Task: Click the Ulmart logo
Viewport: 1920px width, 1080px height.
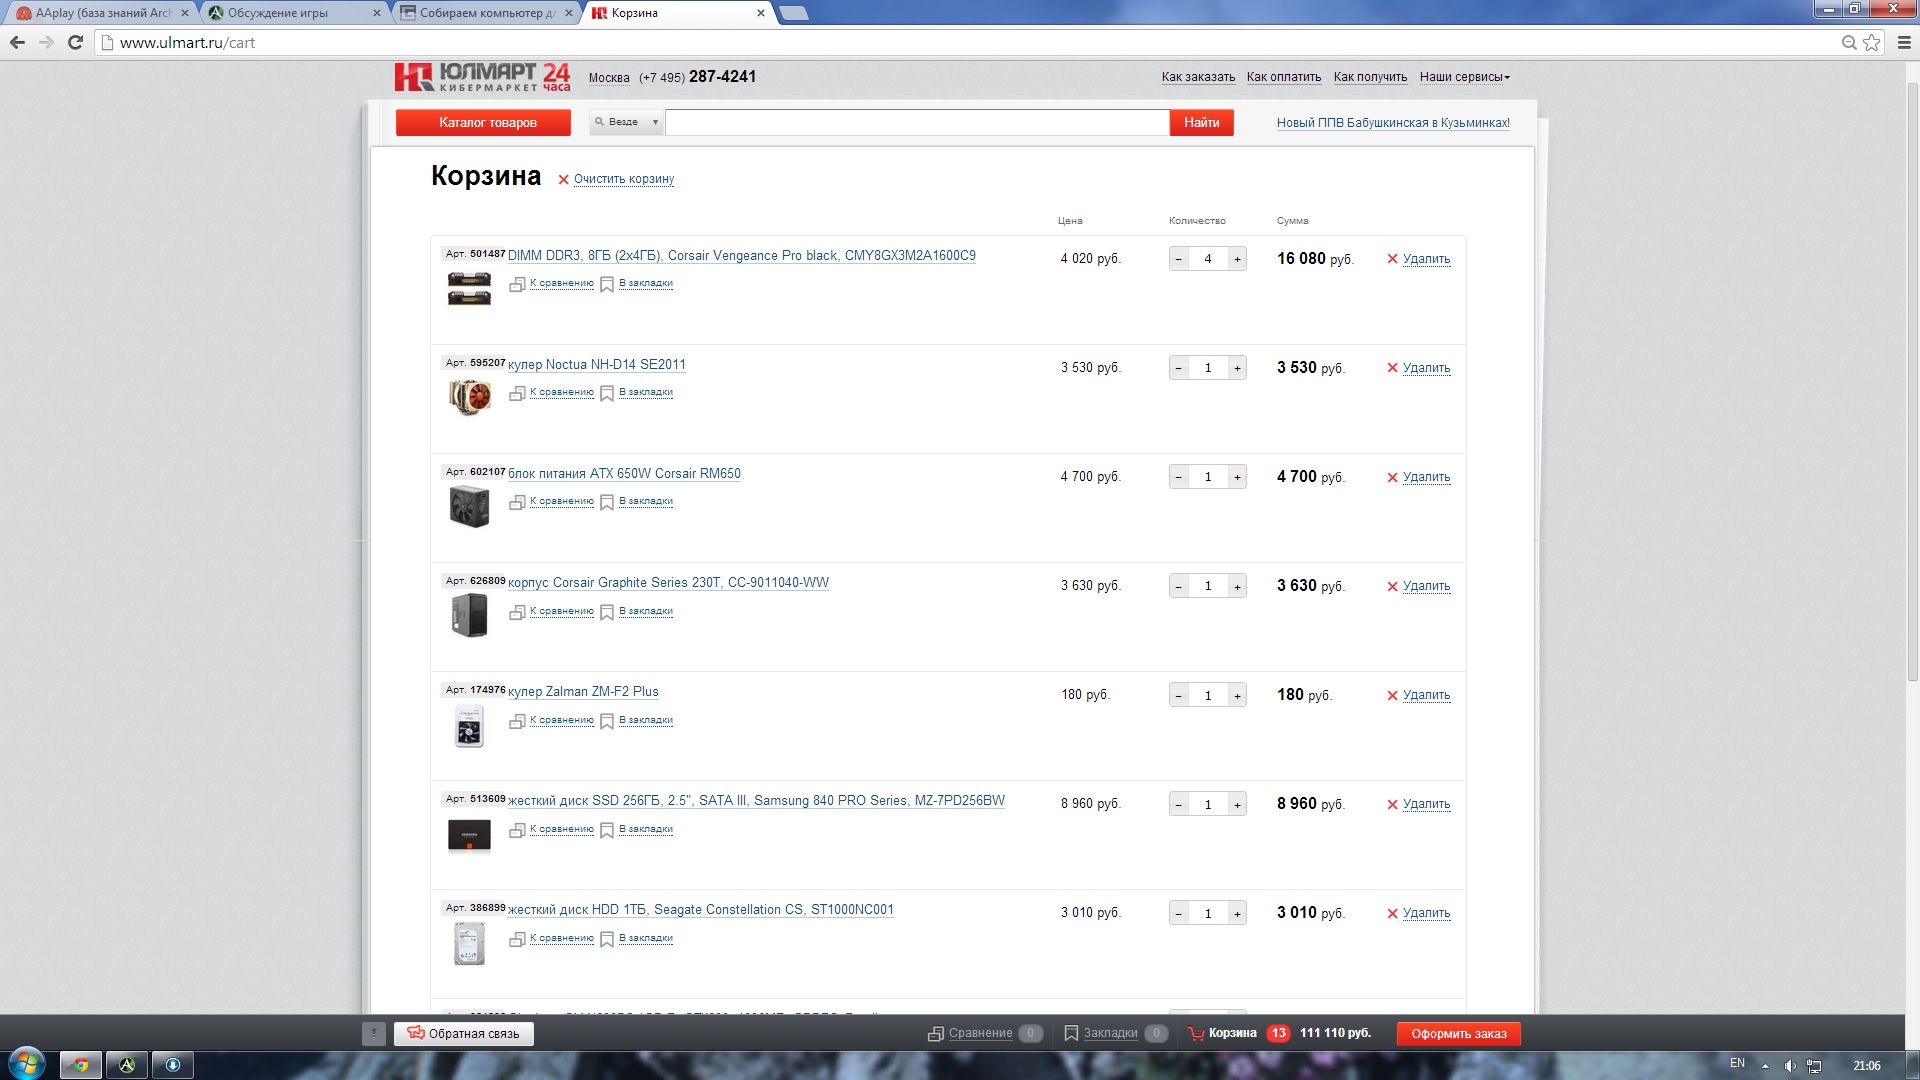Action: (x=482, y=77)
